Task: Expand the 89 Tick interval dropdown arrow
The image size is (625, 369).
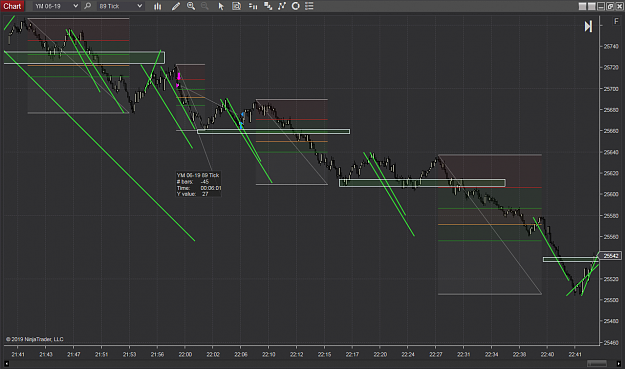Action: 140,6
